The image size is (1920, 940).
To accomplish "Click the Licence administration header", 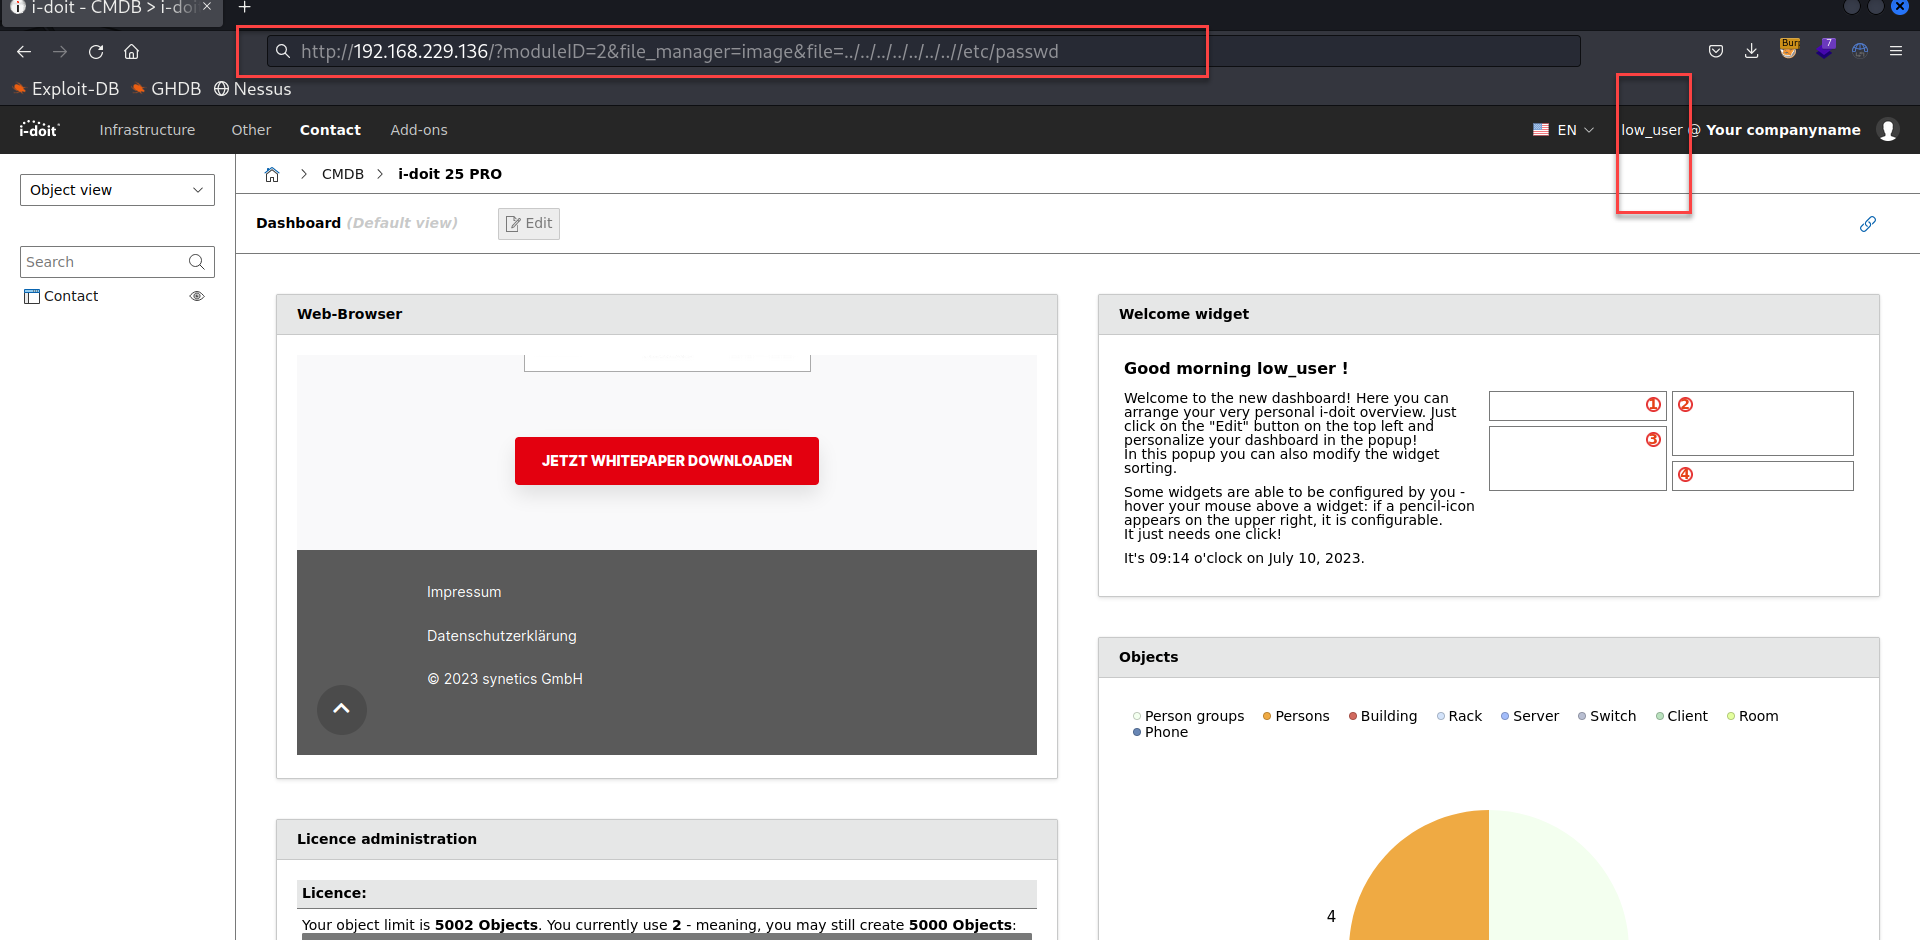I will tap(667, 839).
